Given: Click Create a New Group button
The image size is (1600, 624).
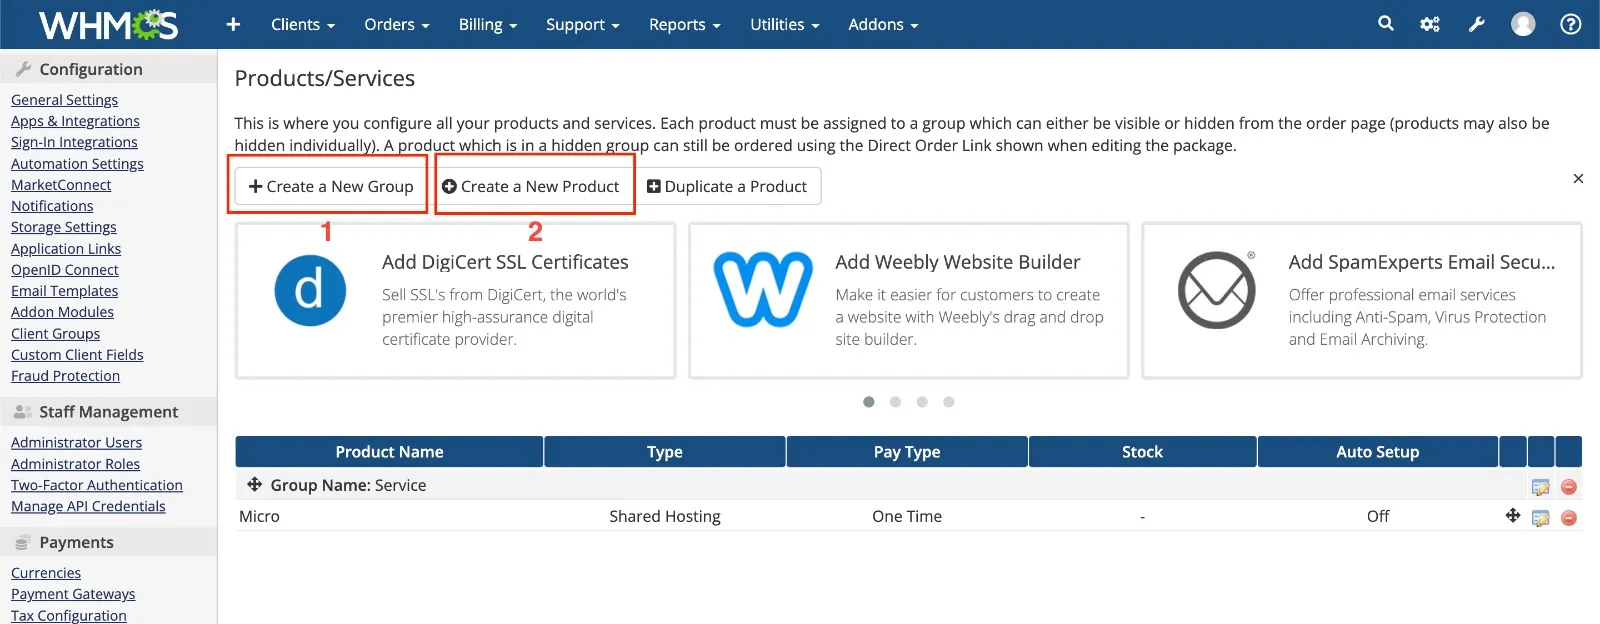Looking at the screenshot, I should click(331, 186).
